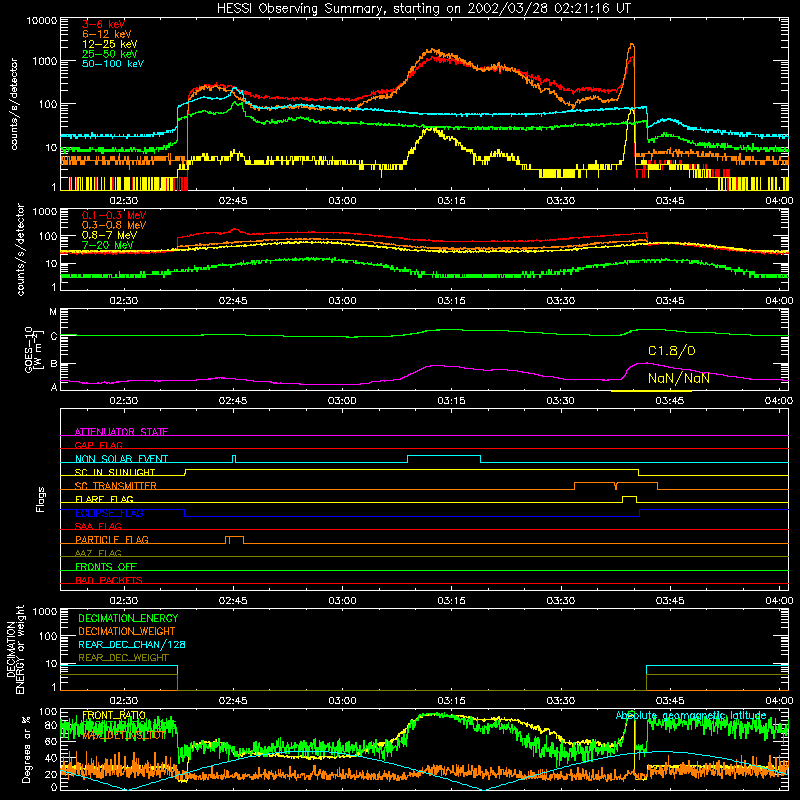The width and height of the screenshot is (800, 800).
Task: Click the REAR_DEC_CHAN/128 legend label
Action: [x=132, y=645]
